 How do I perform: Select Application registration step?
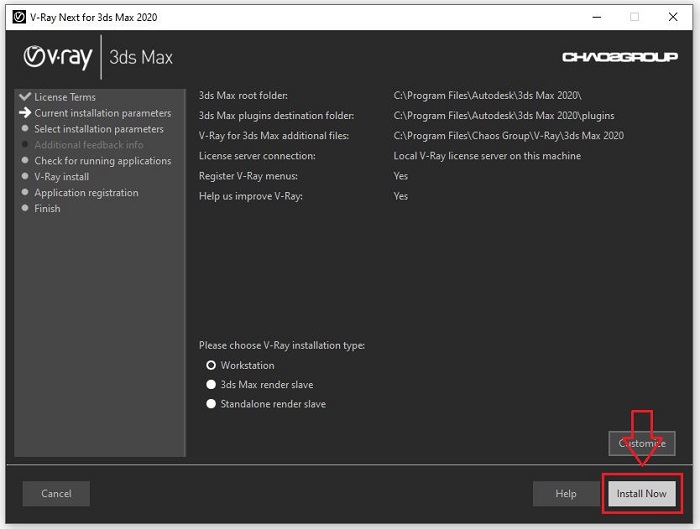(x=86, y=193)
